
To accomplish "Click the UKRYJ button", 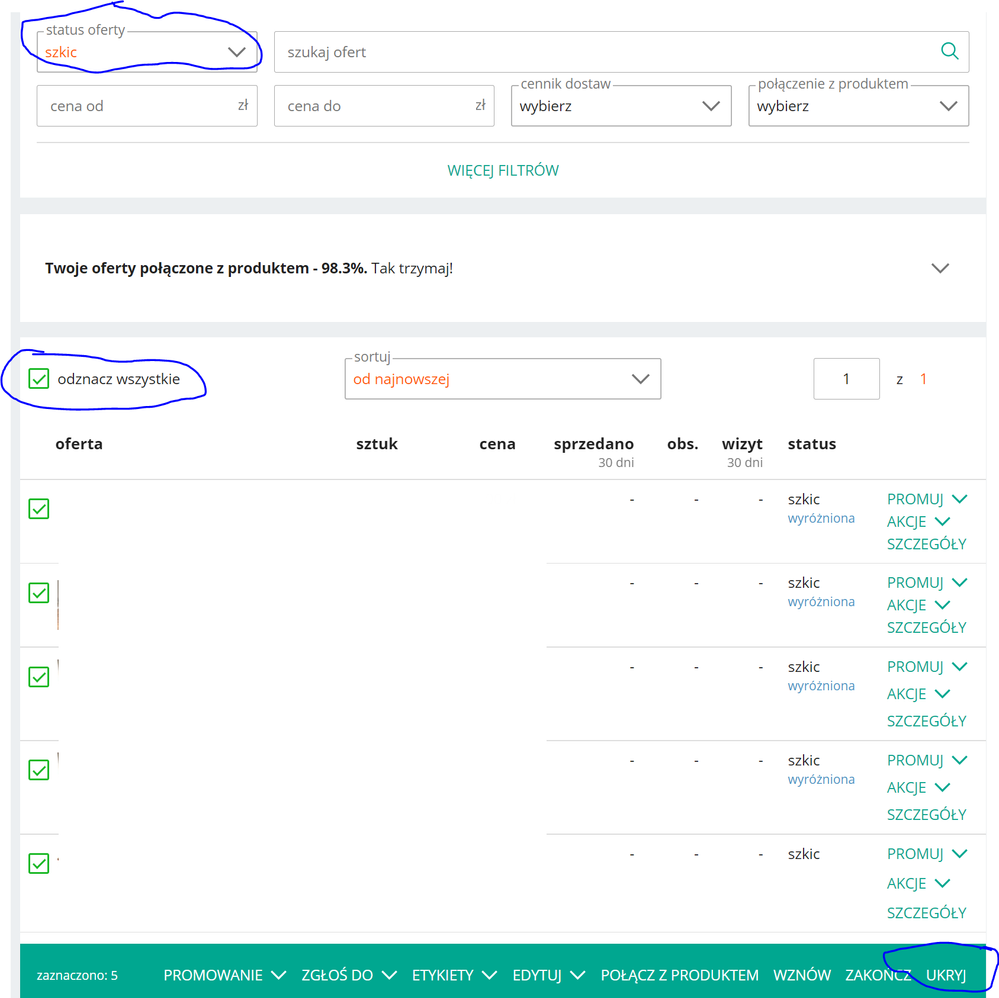I will (946, 975).
